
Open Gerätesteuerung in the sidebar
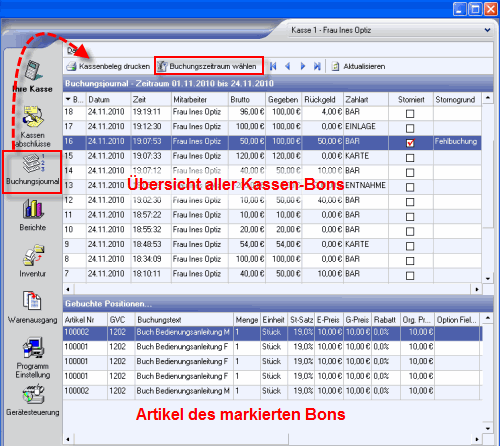(33, 400)
